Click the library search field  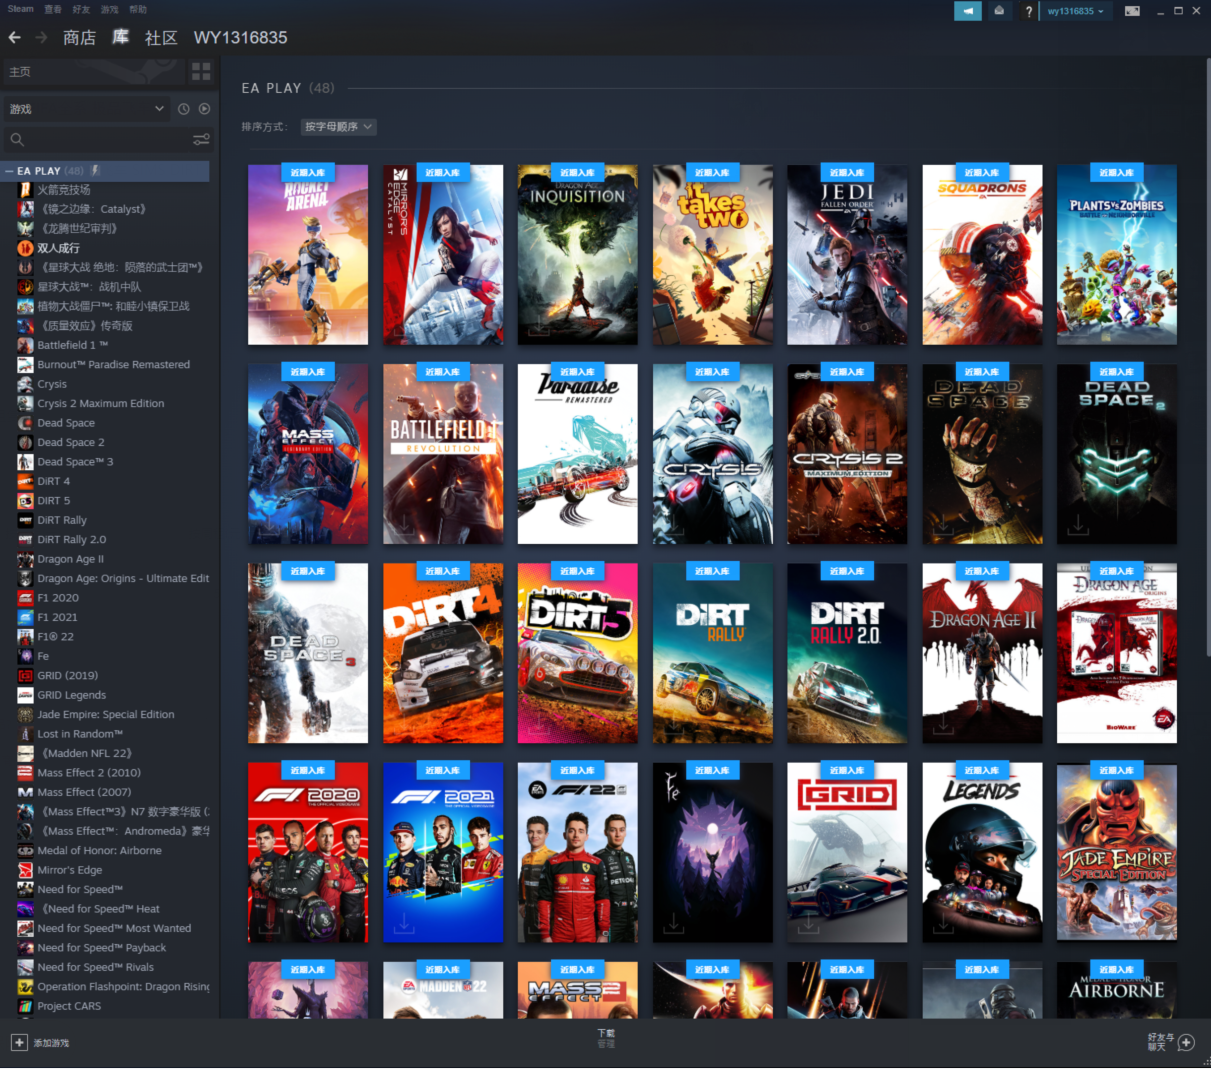(98, 140)
